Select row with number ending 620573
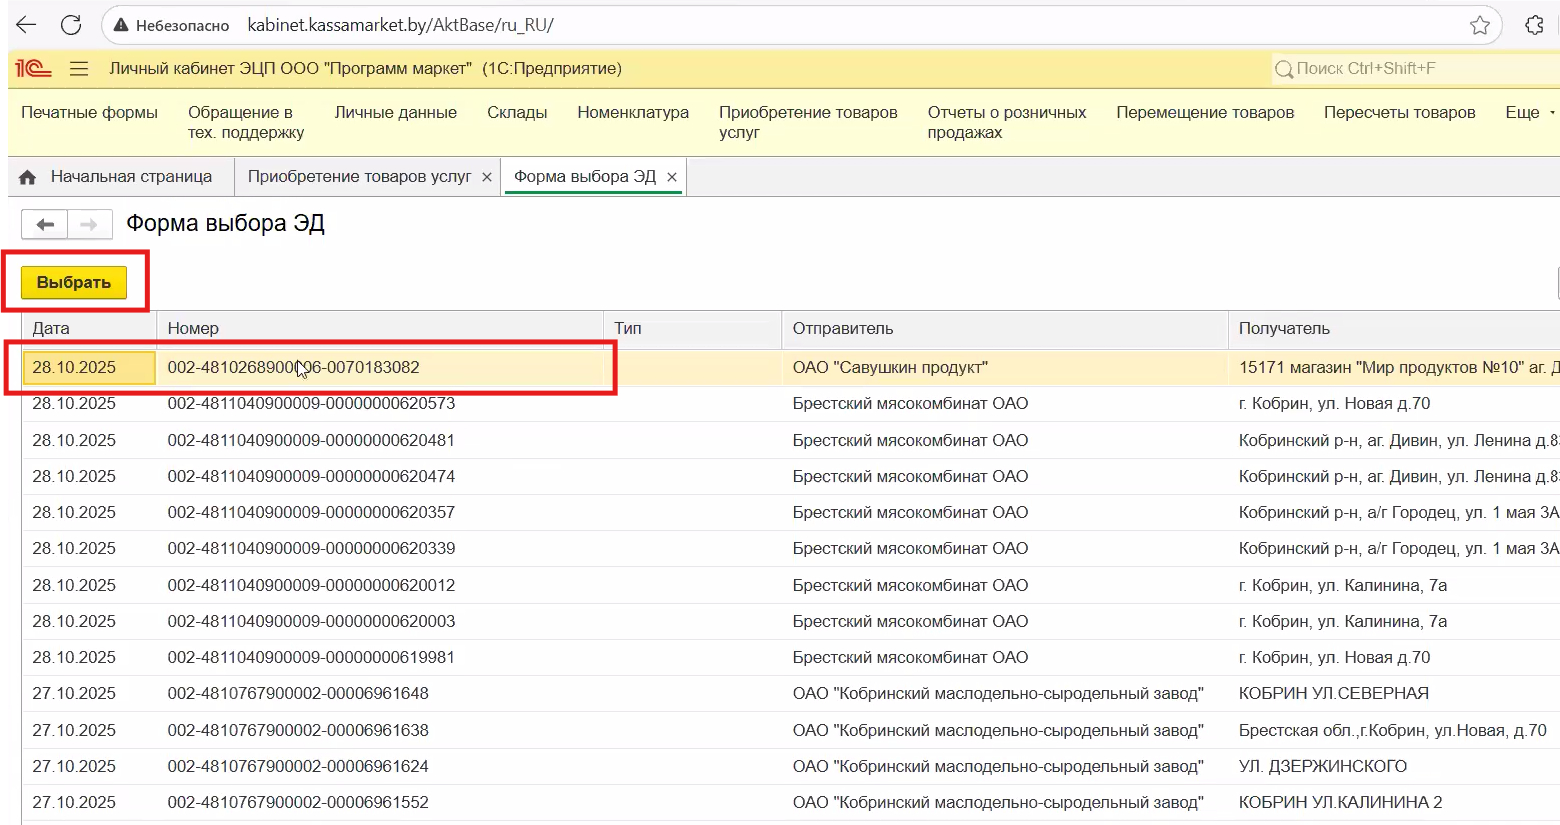 pyautogui.click(x=311, y=404)
